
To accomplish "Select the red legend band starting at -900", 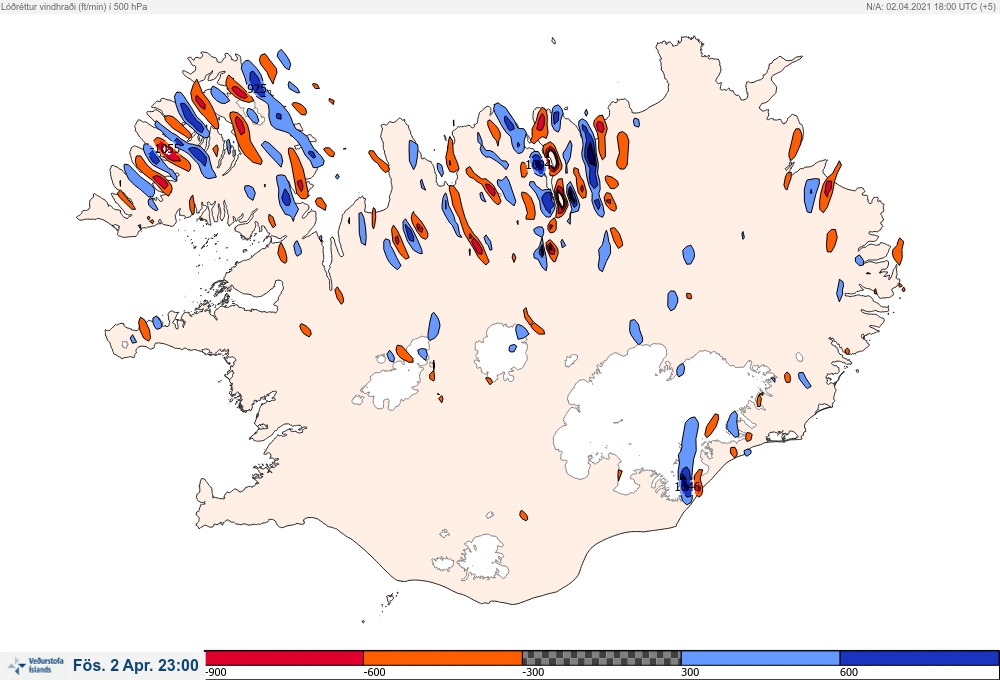I will tap(284, 658).
